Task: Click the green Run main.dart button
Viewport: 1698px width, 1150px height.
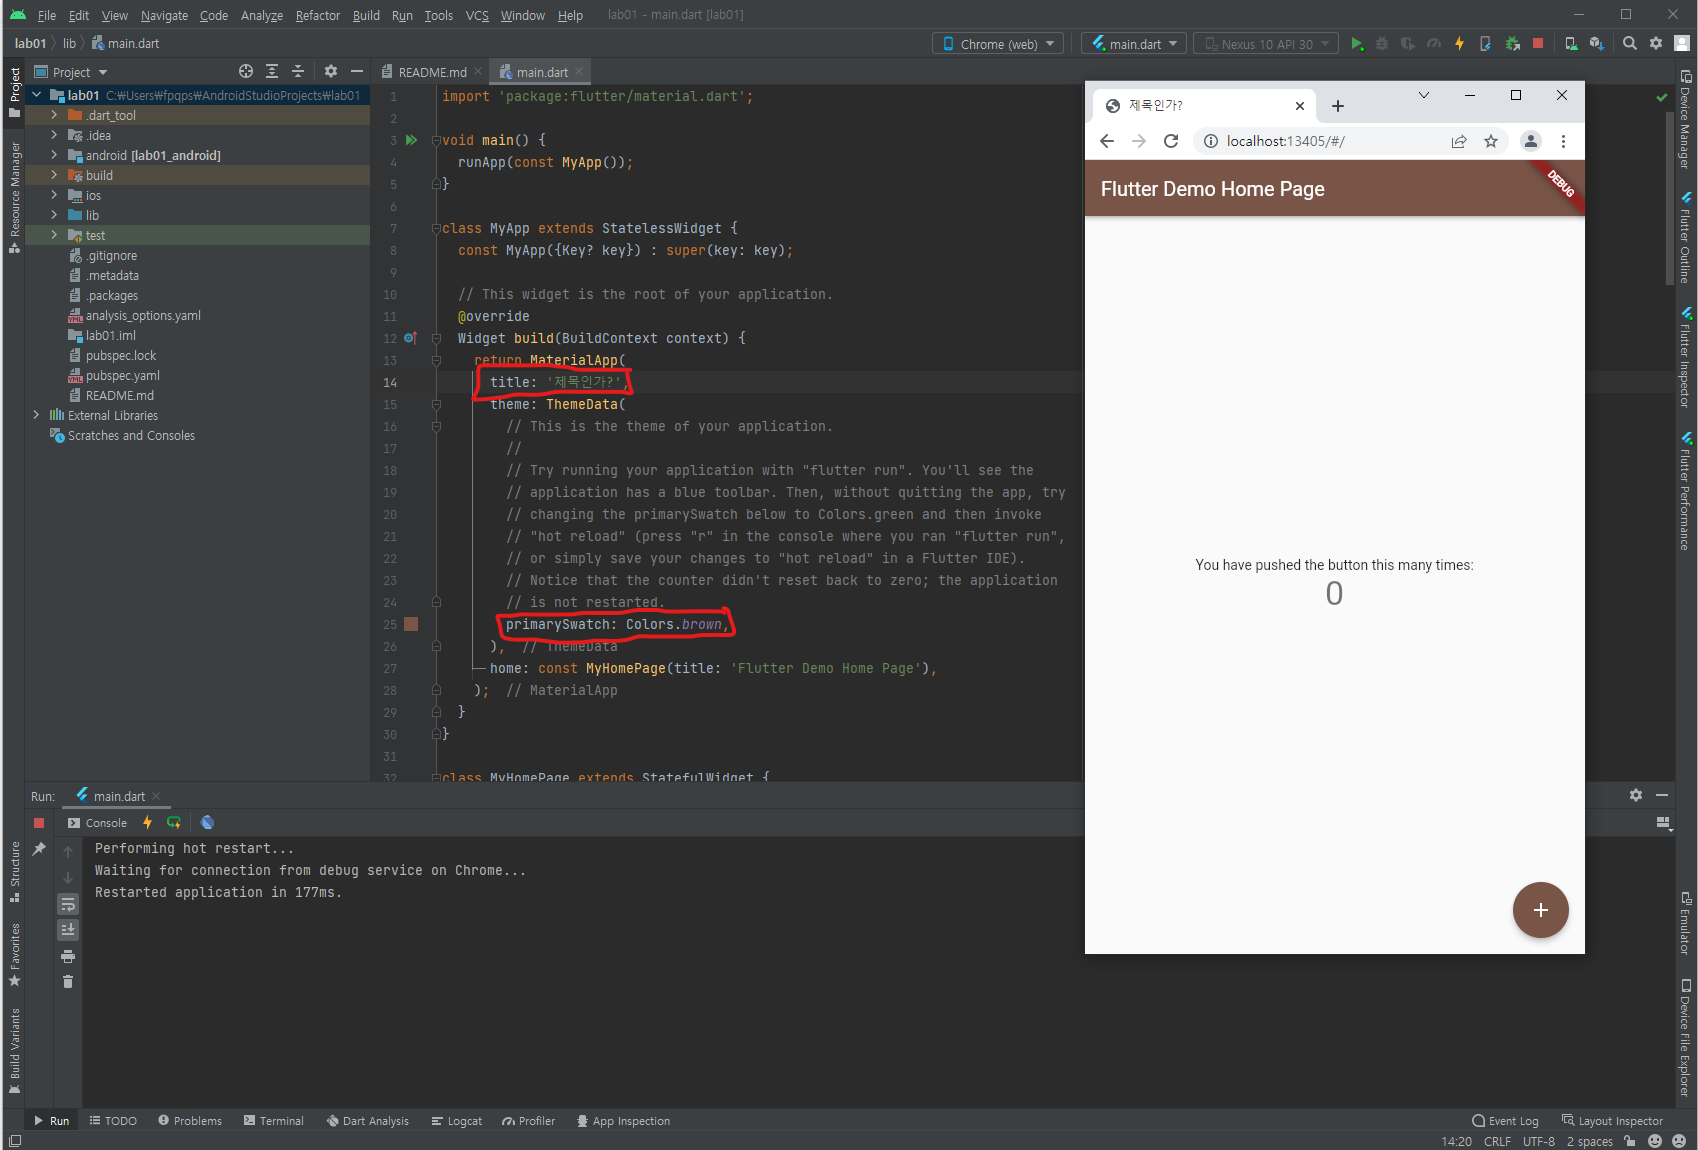Action: pos(1356,44)
